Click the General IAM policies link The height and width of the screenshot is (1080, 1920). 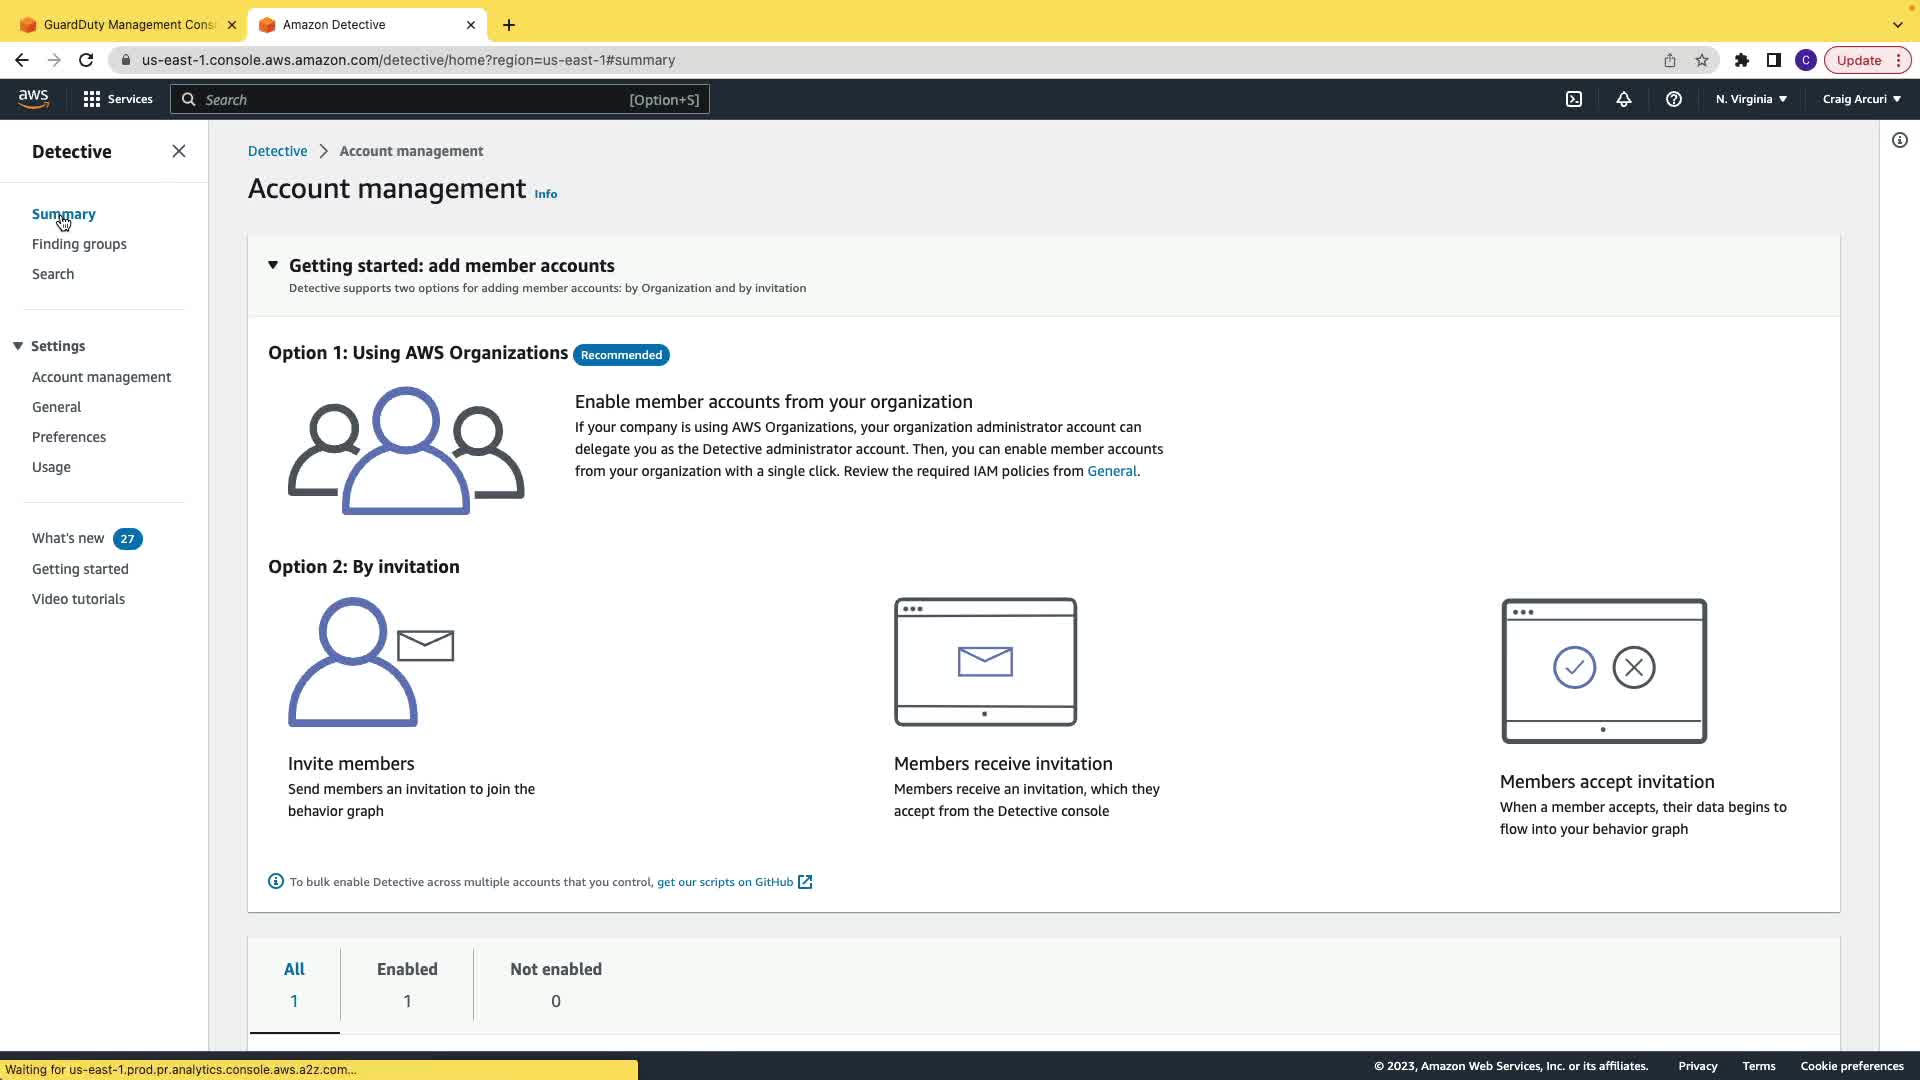(x=1112, y=471)
